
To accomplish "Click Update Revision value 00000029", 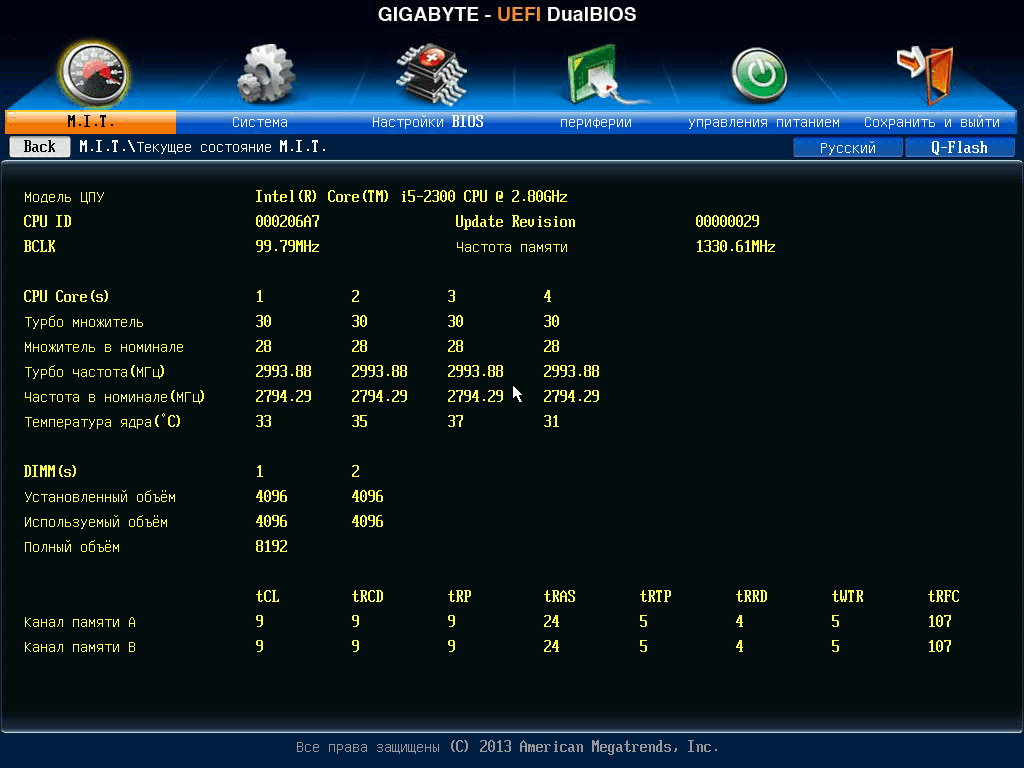I will point(727,221).
